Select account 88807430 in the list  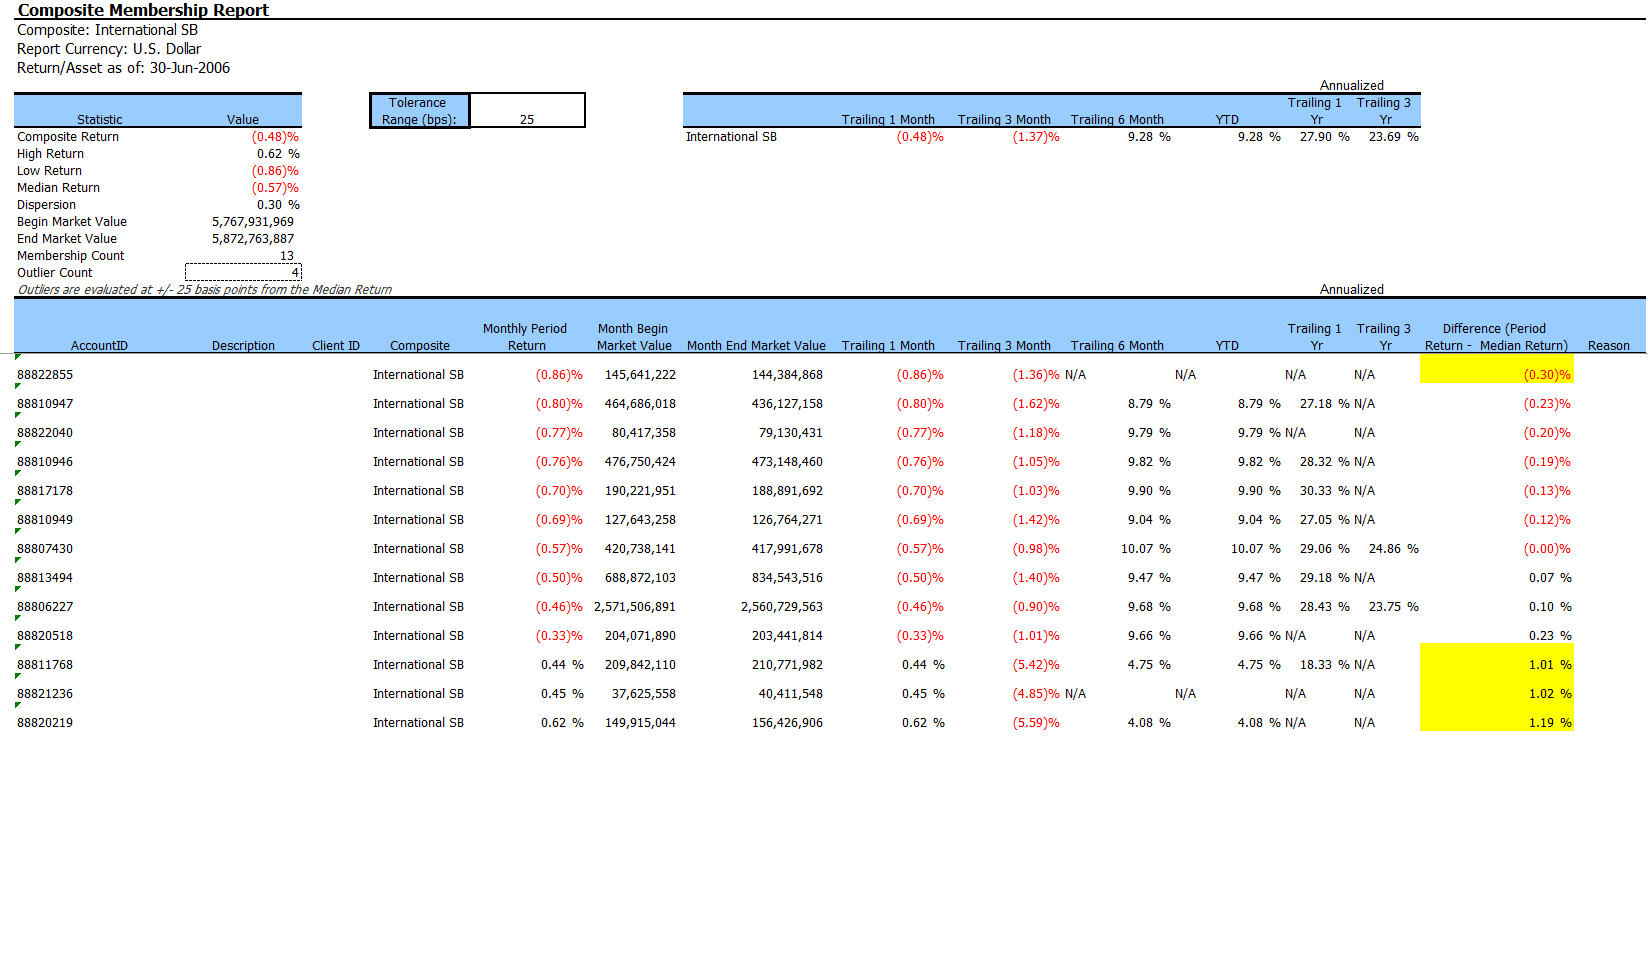pyautogui.click(x=45, y=548)
